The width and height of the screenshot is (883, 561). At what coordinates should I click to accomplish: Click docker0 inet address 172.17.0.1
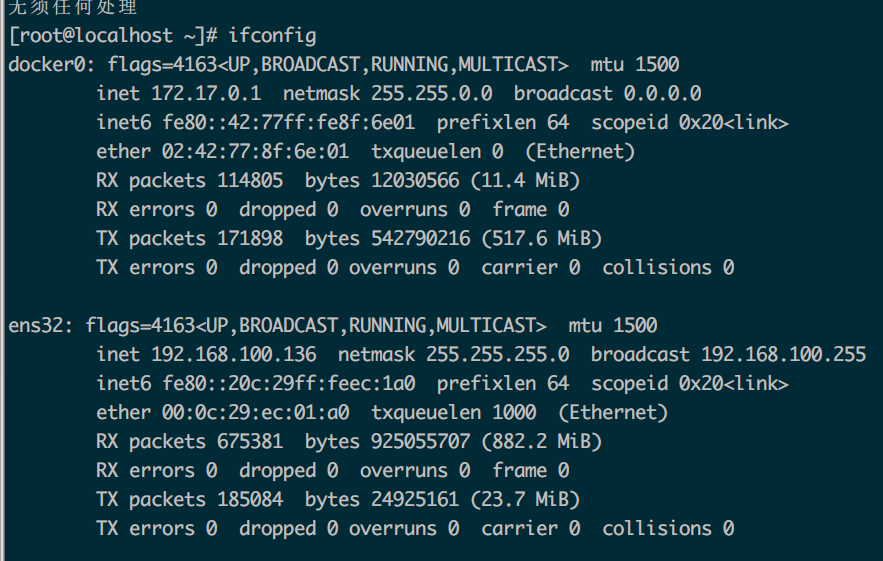[x=206, y=94]
